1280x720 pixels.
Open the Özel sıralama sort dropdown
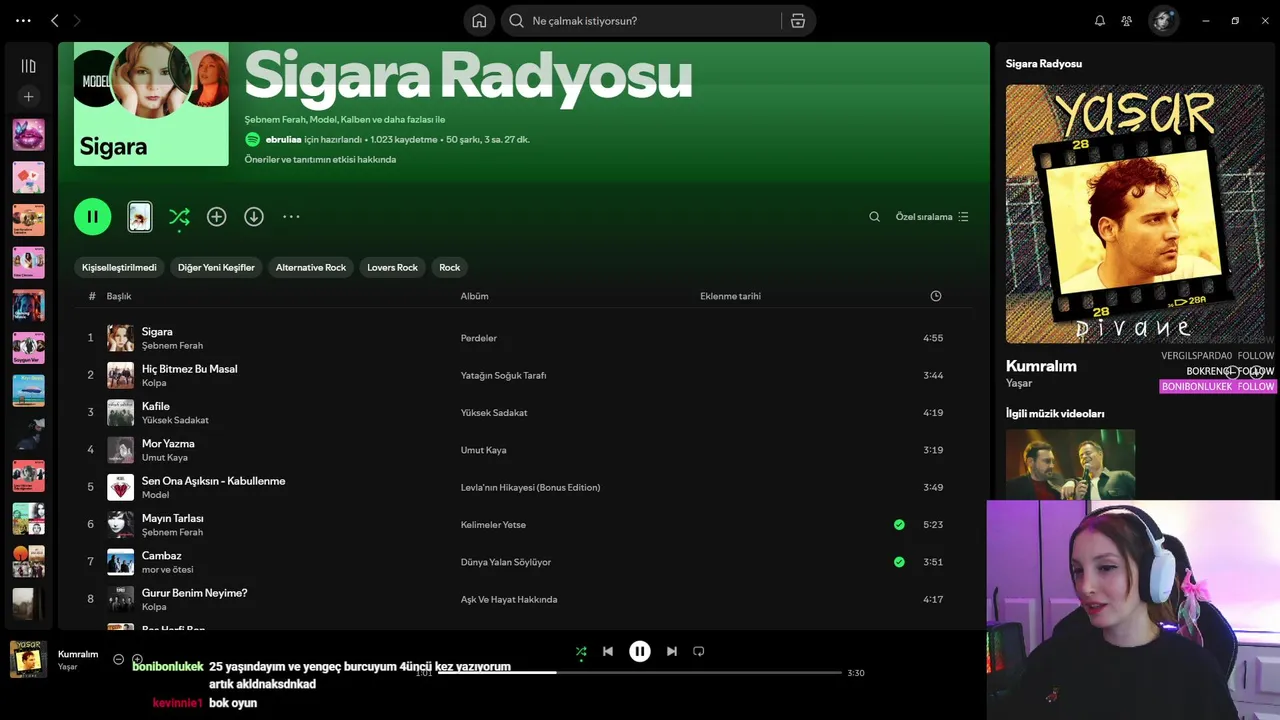point(932,217)
